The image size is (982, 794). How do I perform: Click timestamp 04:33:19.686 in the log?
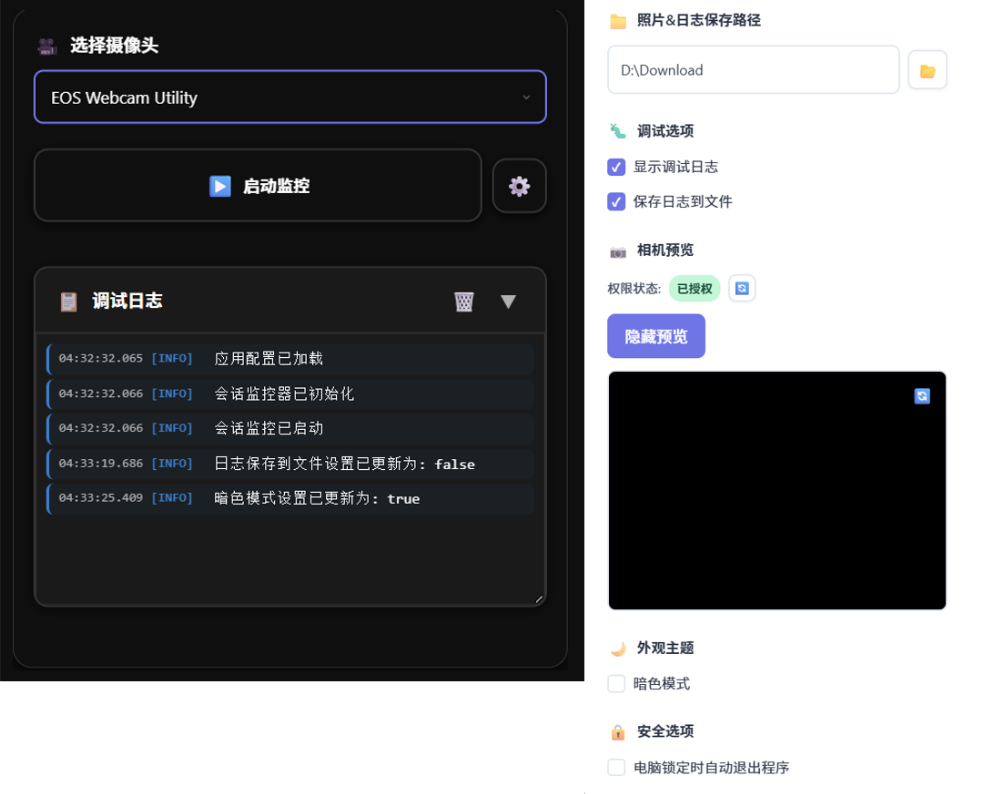tap(101, 463)
